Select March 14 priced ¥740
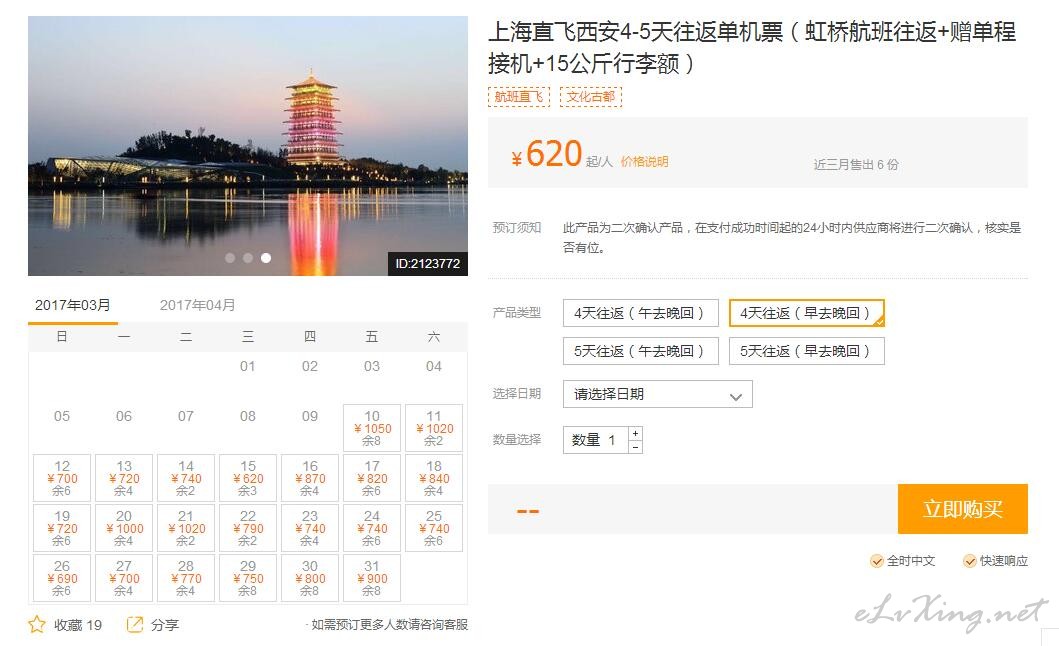Image resolution: width=1059 pixels, height=646 pixels. pyautogui.click(x=186, y=478)
